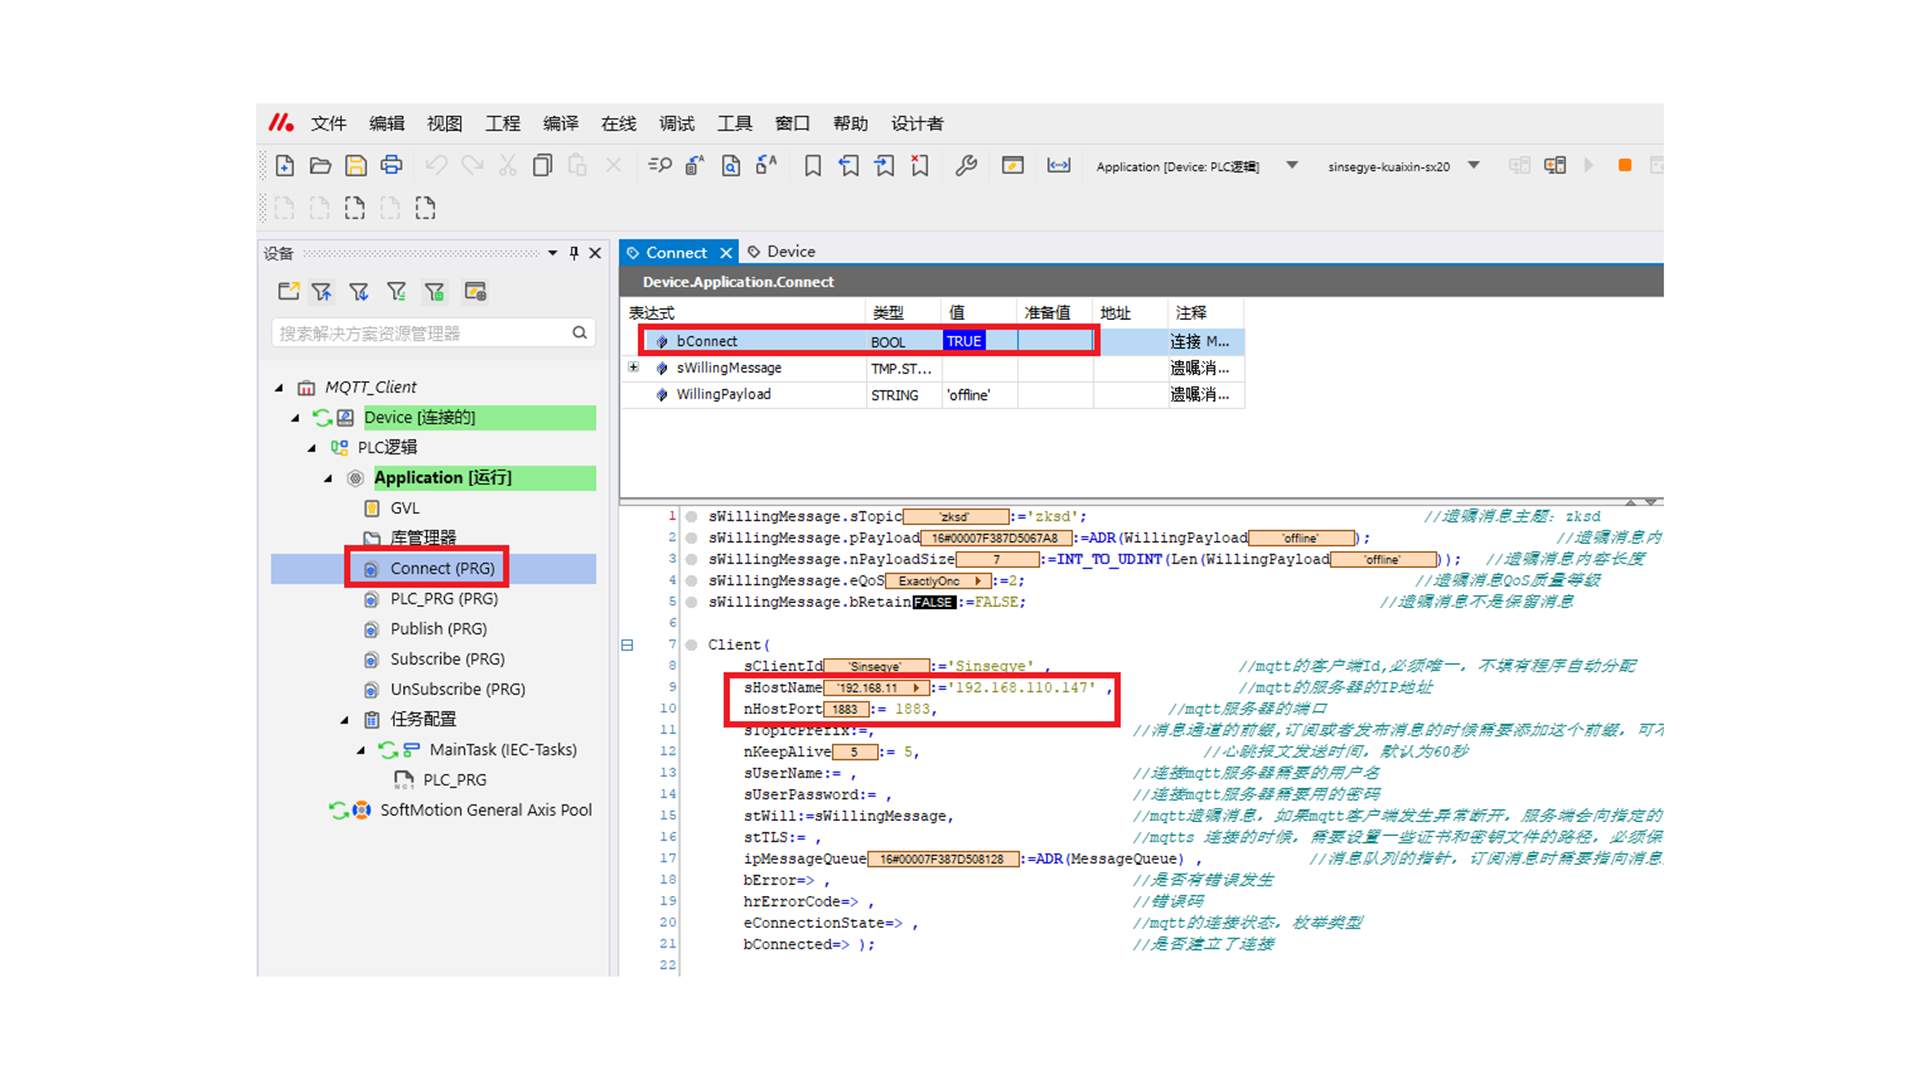Viewport: 1920px width, 1080px height.
Task: Select Subscribe (PRG) in the tree
Action: coord(447,659)
